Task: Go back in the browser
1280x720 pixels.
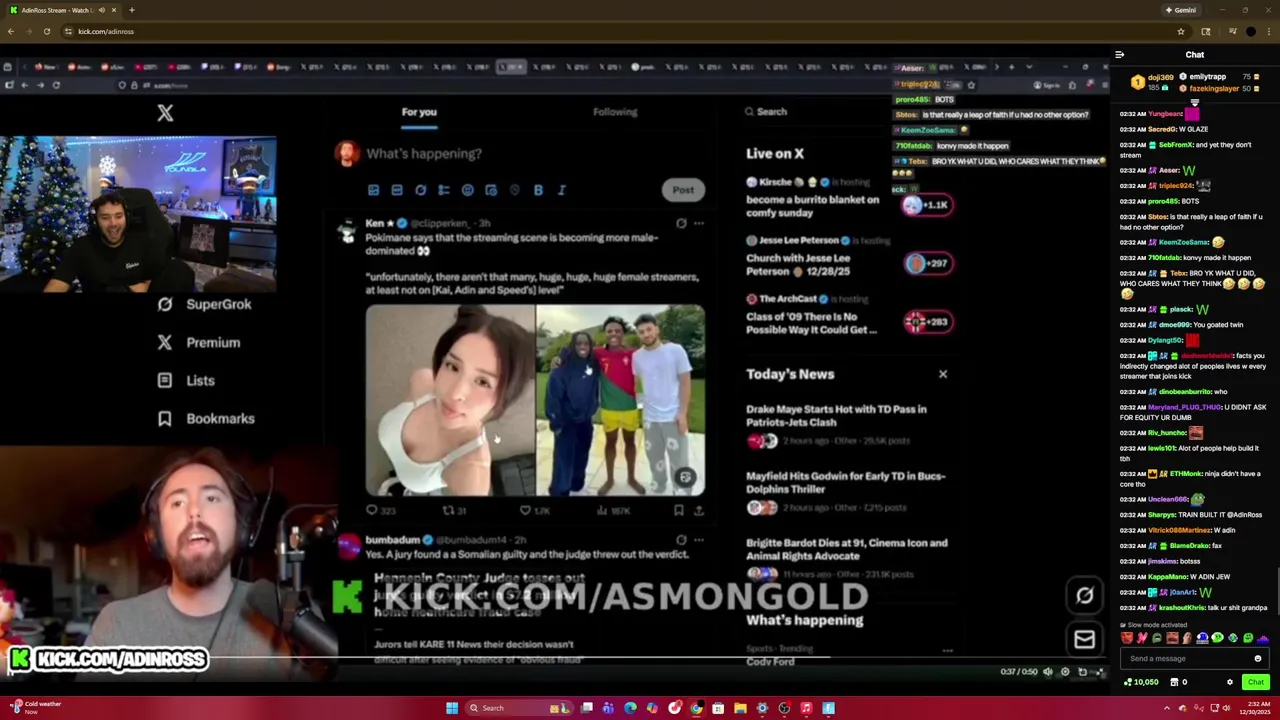Action: tap(11, 31)
